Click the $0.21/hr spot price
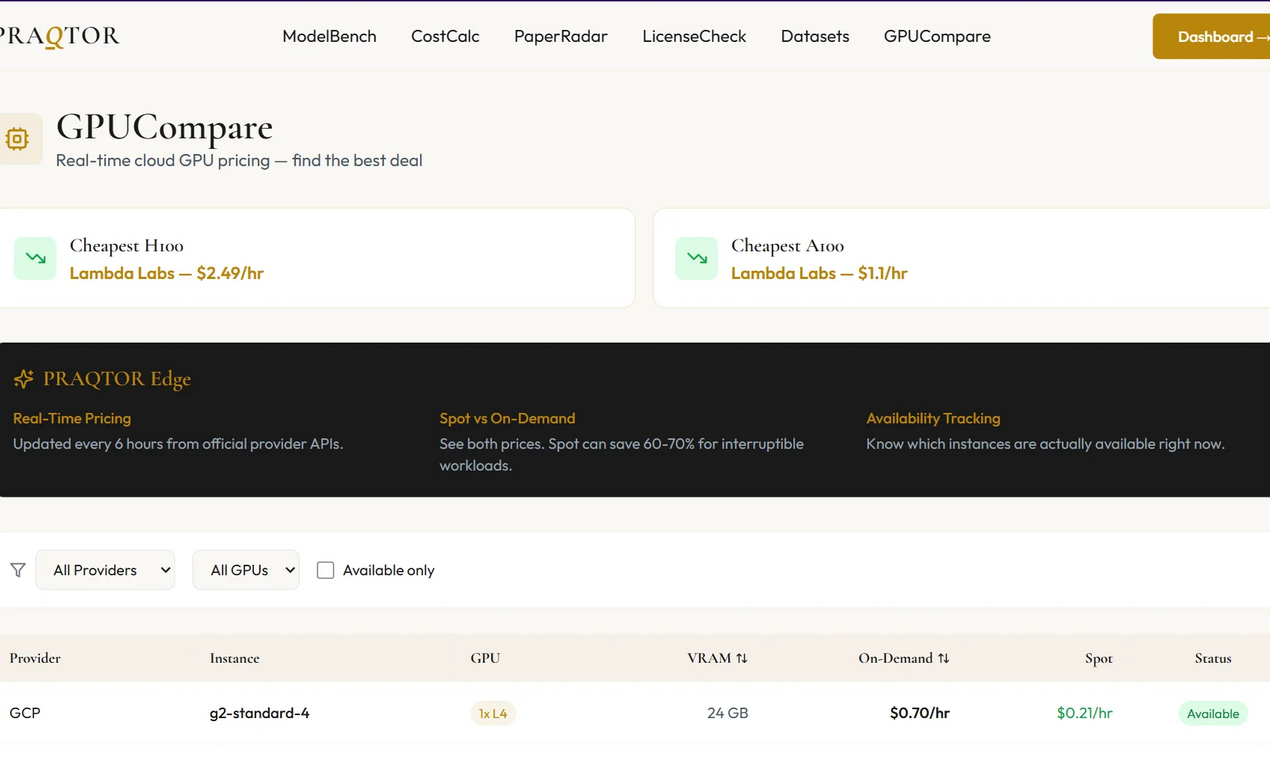Viewport: 1270px width, 760px height. 1085,713
